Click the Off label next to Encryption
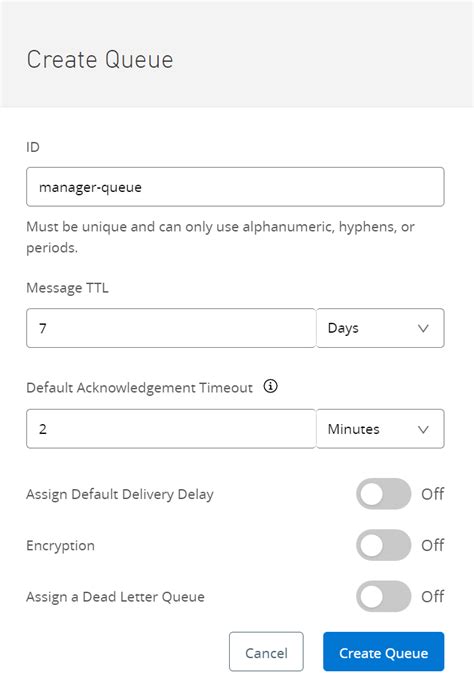 coord(432,546)
